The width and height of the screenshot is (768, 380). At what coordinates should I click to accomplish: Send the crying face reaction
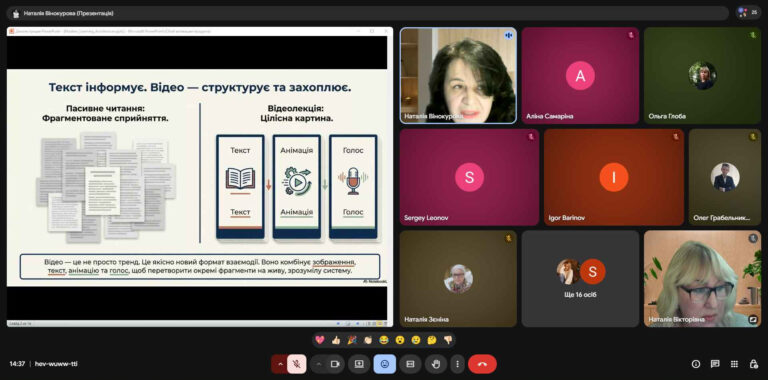(x=416, y=340)
